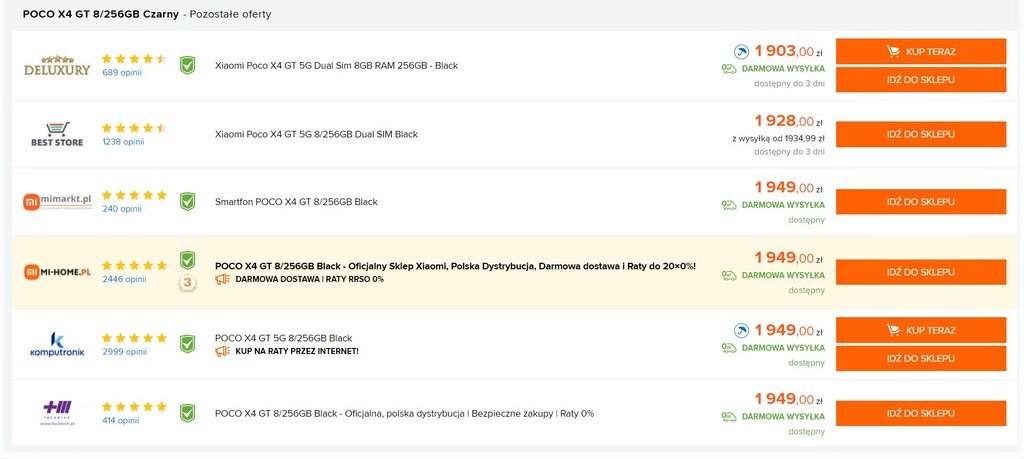Screen dimensions: 1024x459
Task: Open the 2999 opinii reviews link
Action: 125,351
